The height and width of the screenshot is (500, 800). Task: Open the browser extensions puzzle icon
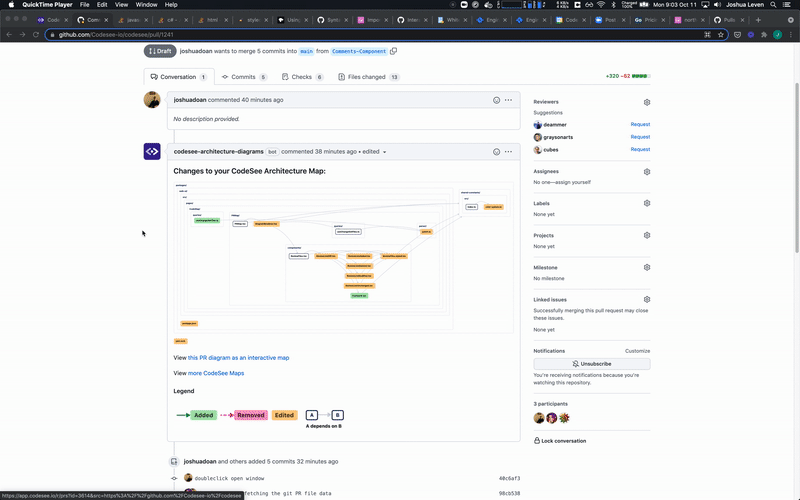point(764,35)
